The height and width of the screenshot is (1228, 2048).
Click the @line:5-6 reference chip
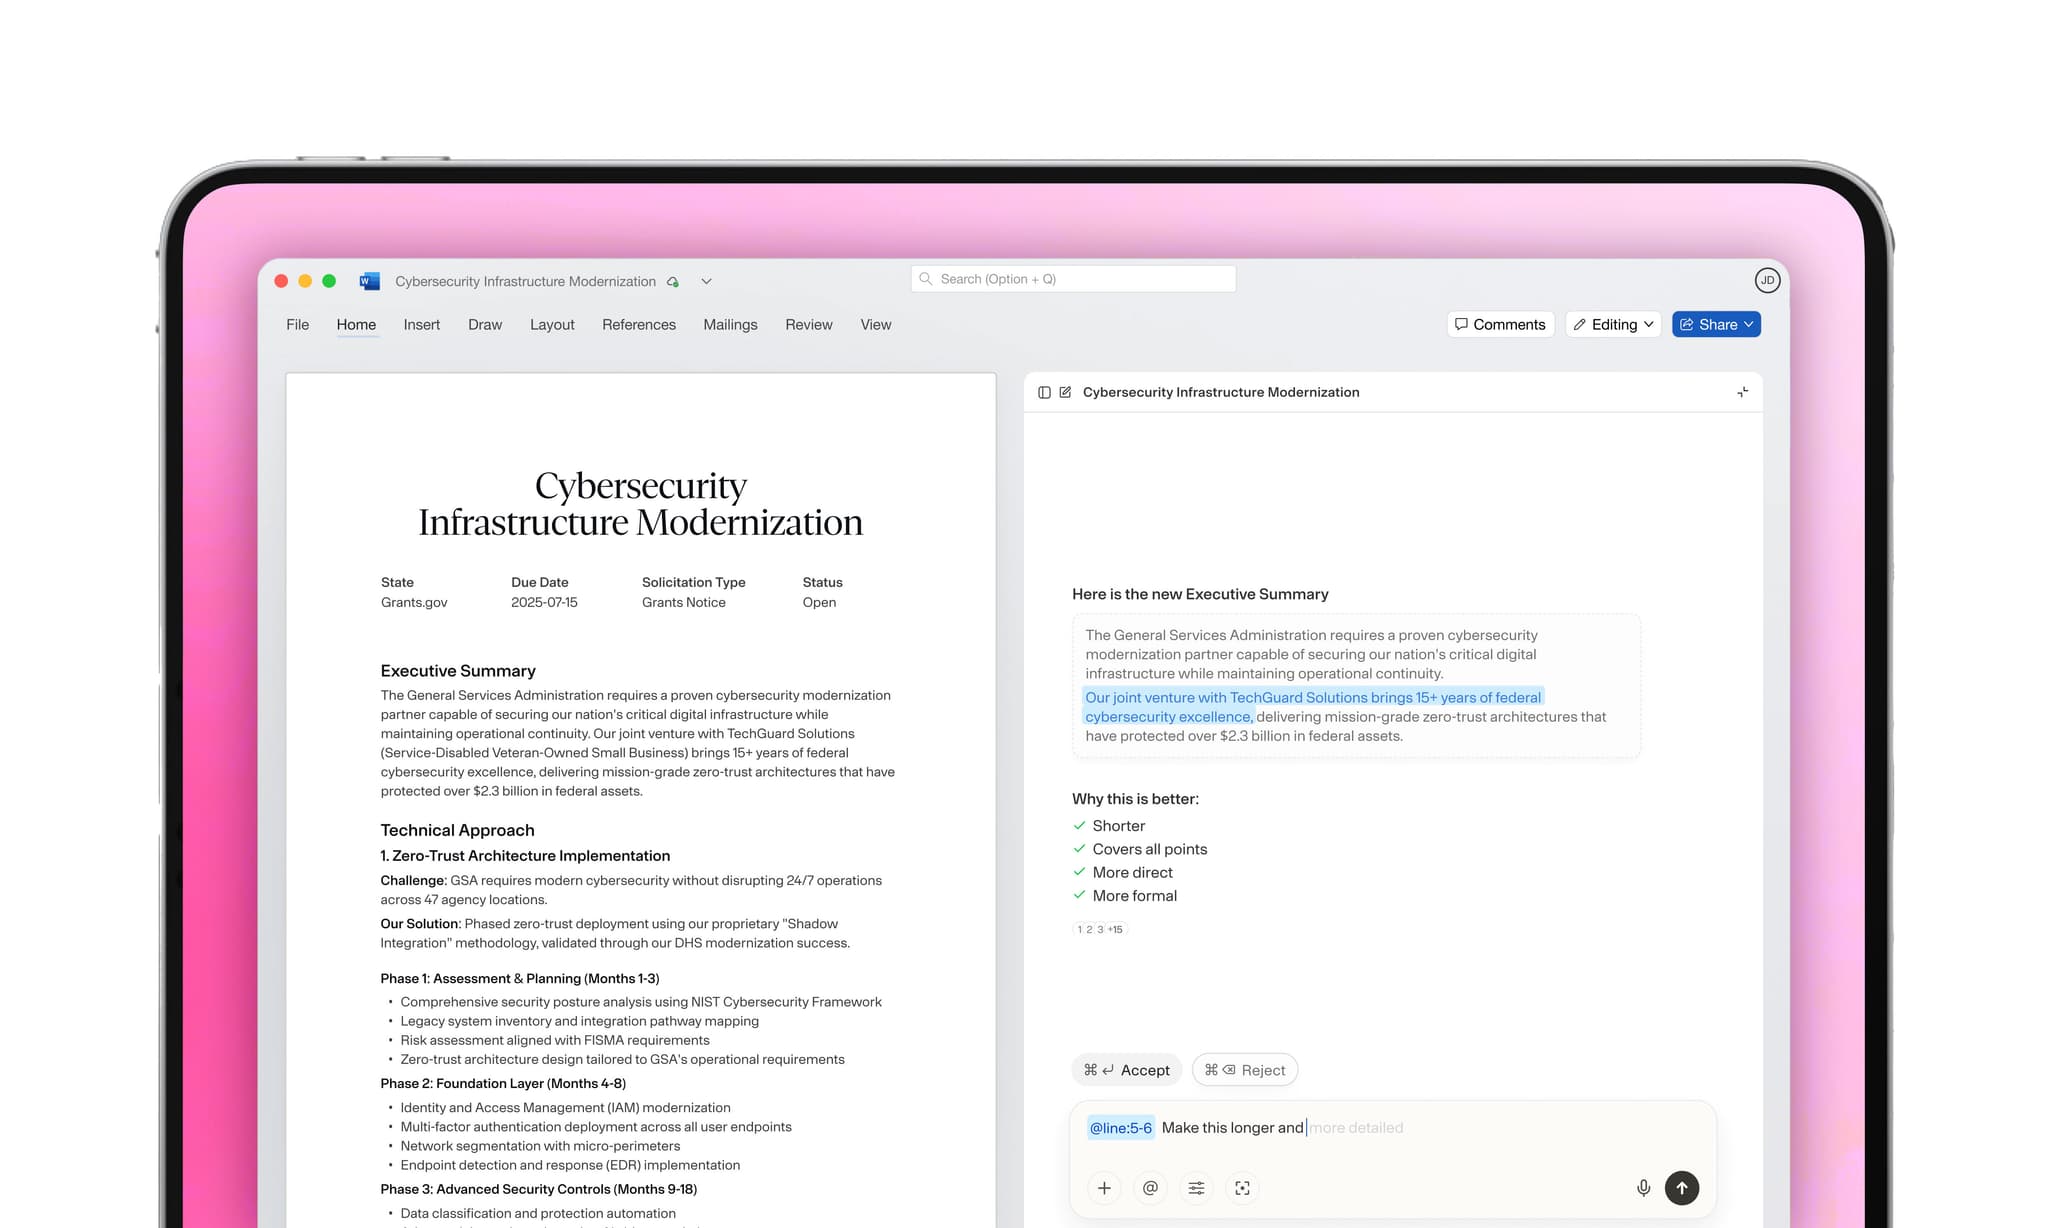click(x=1120, y=1128)
